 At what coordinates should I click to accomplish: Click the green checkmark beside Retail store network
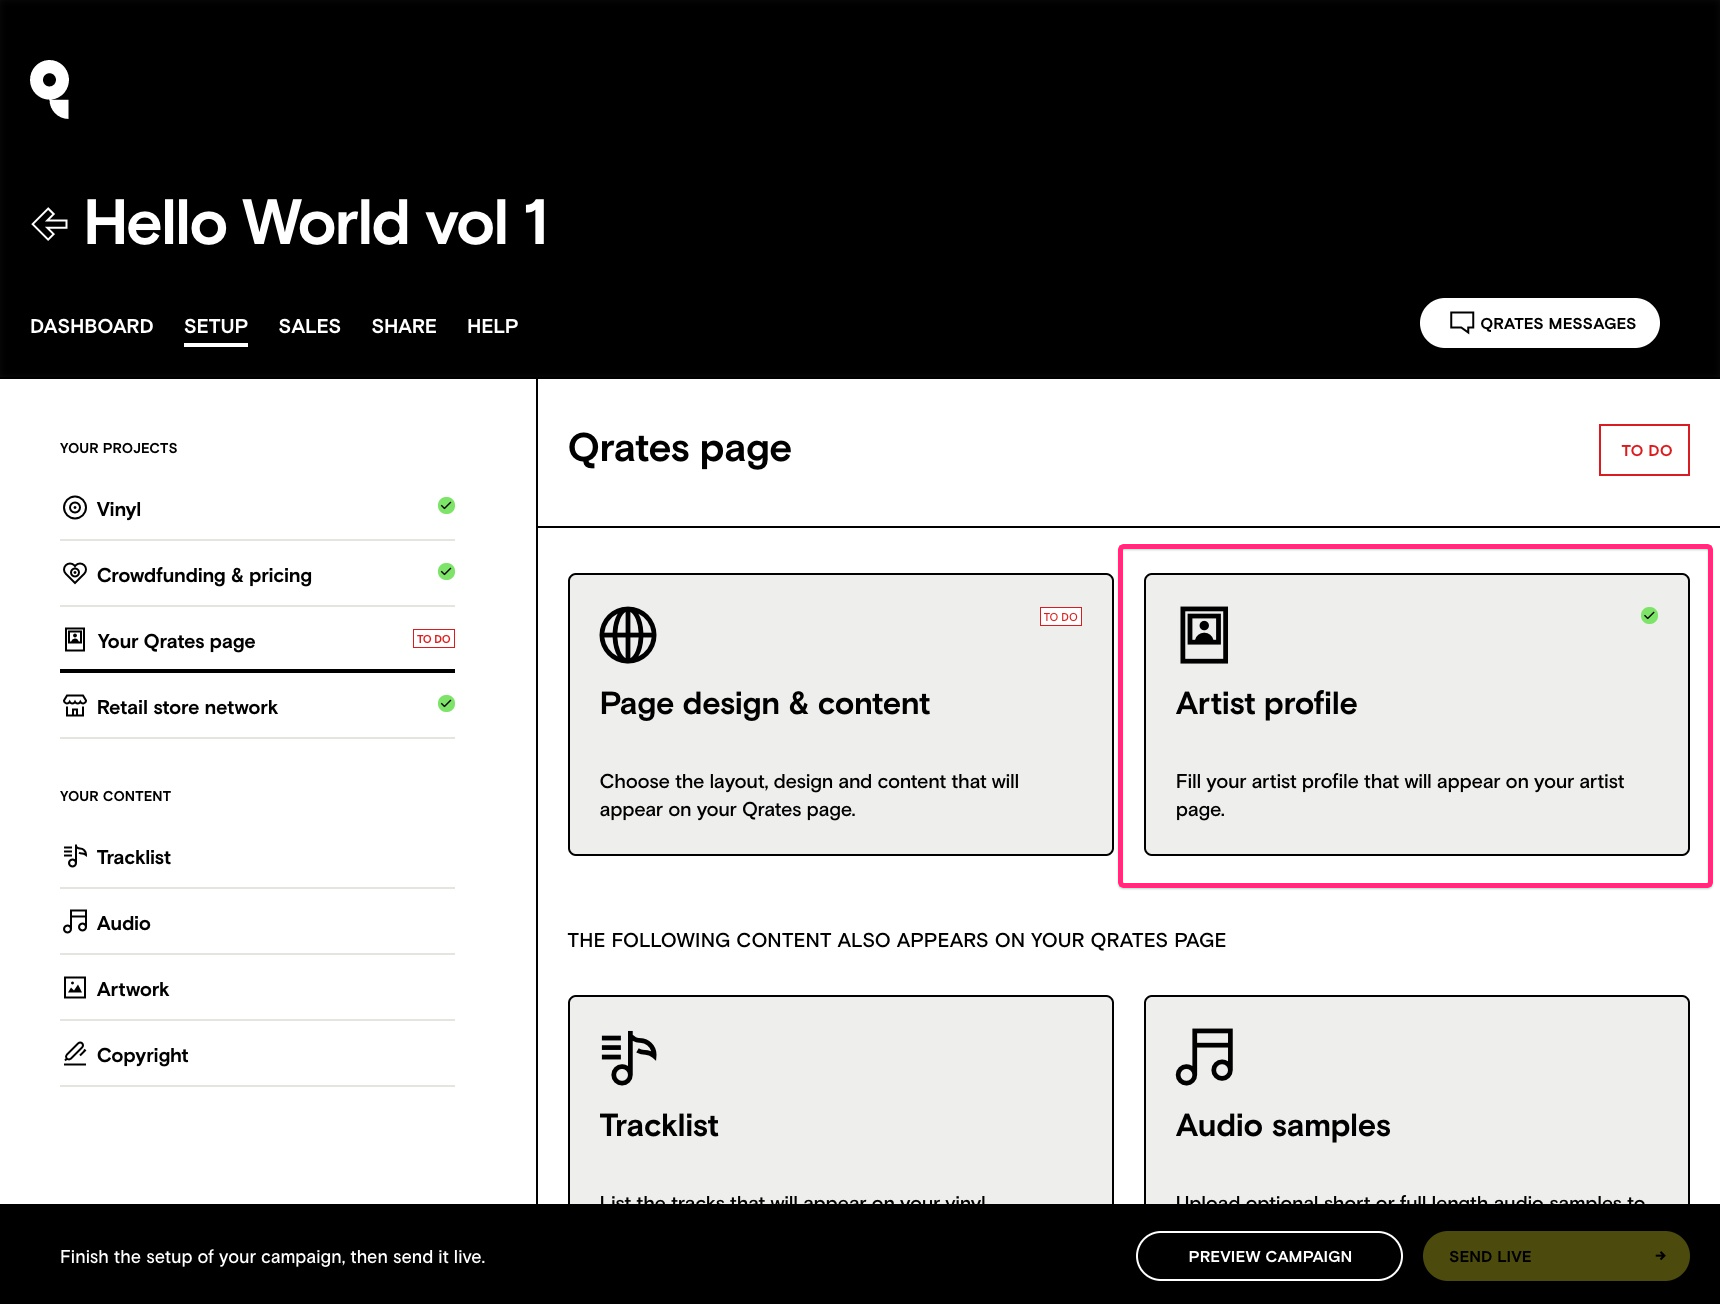[x=447, y=704]
